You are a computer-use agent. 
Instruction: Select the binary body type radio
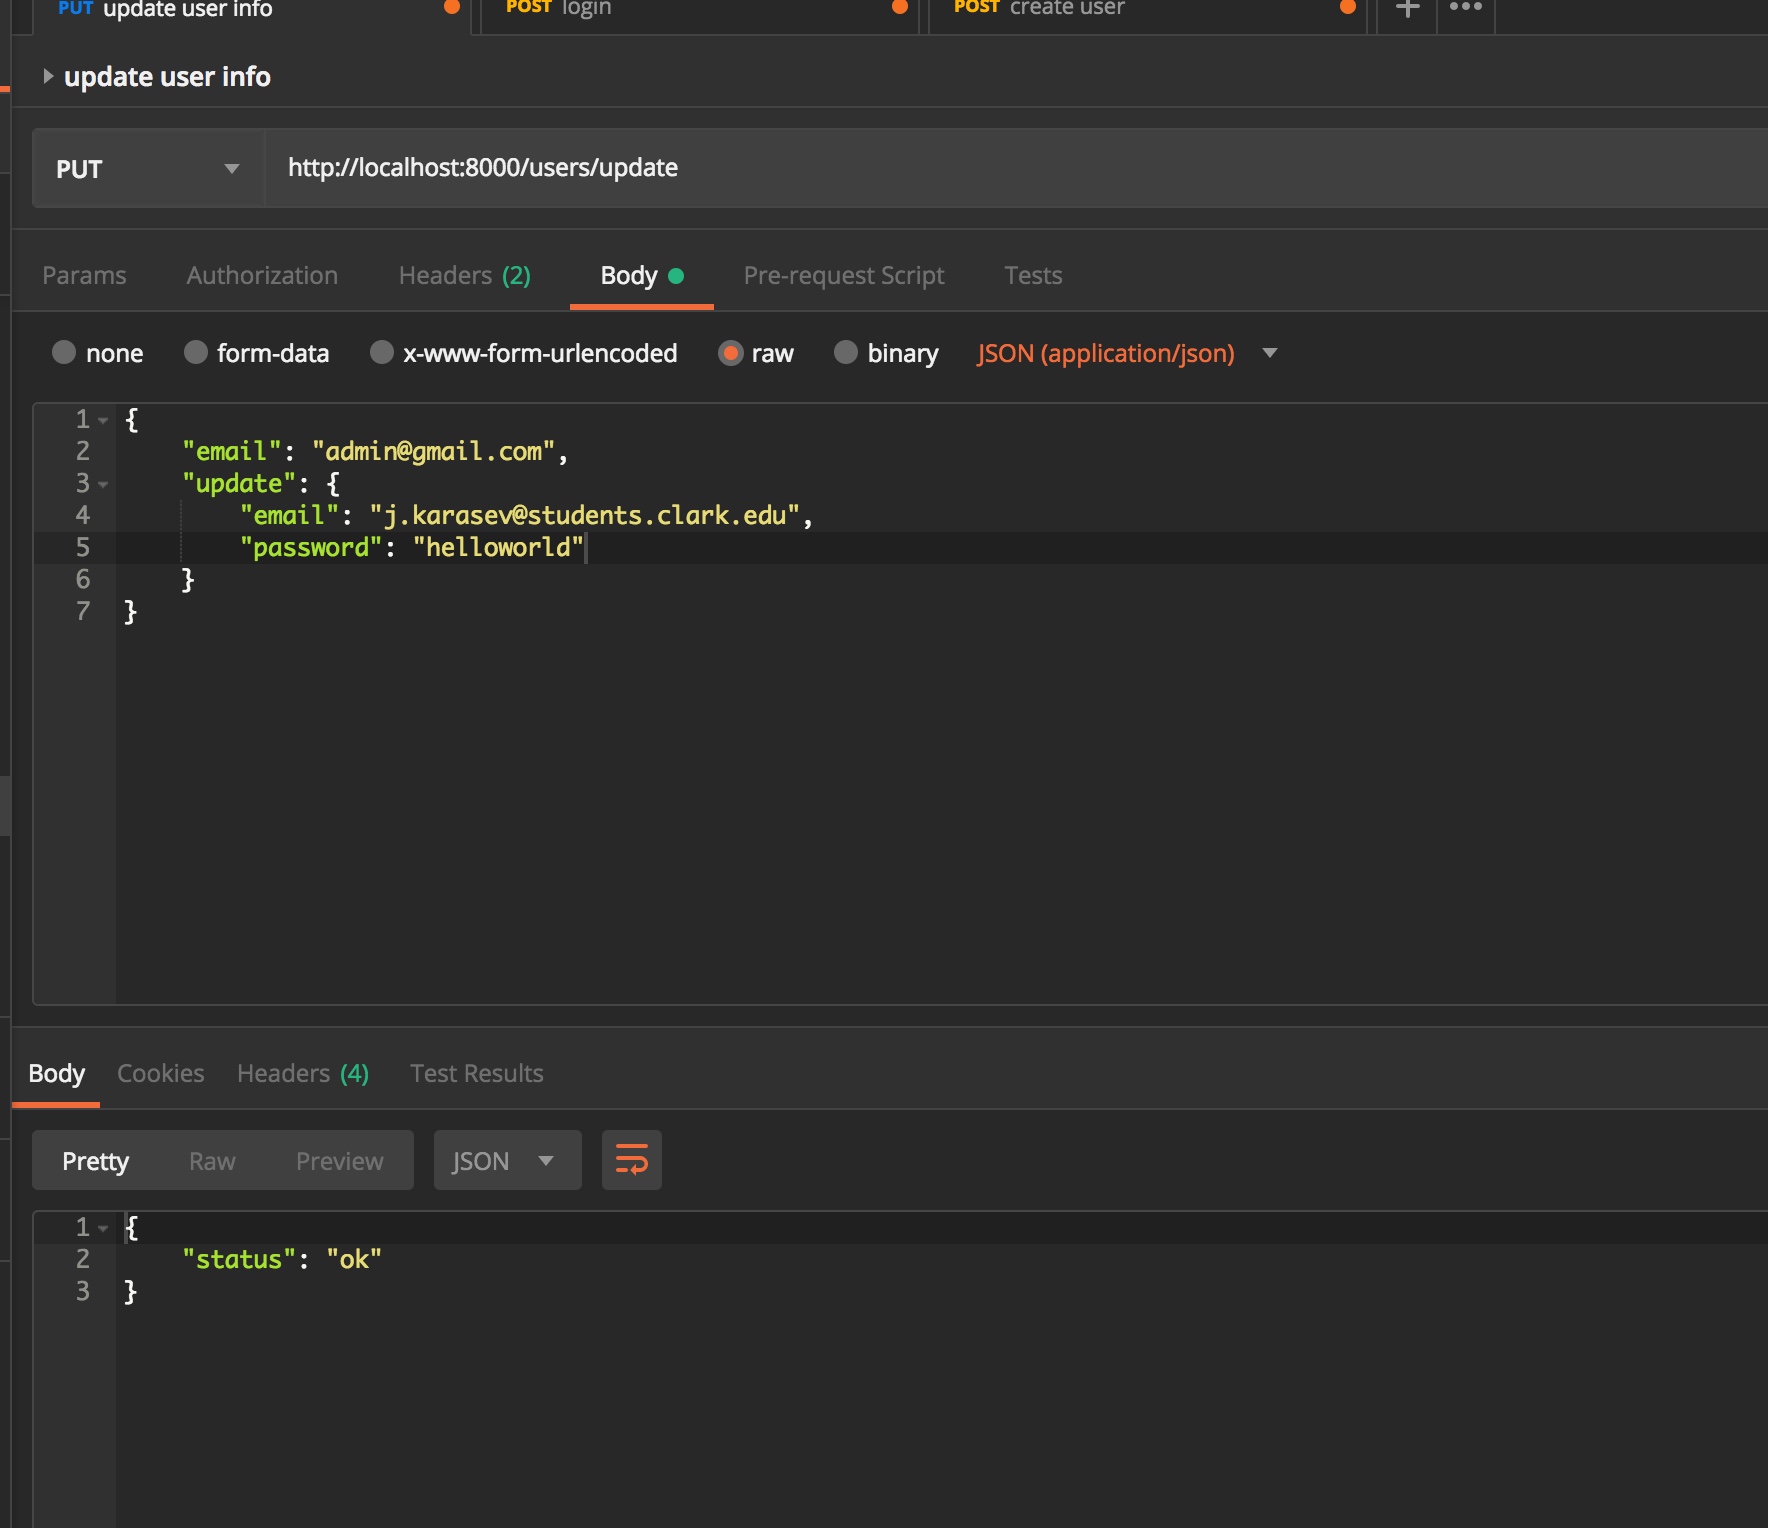pos(846,352)
